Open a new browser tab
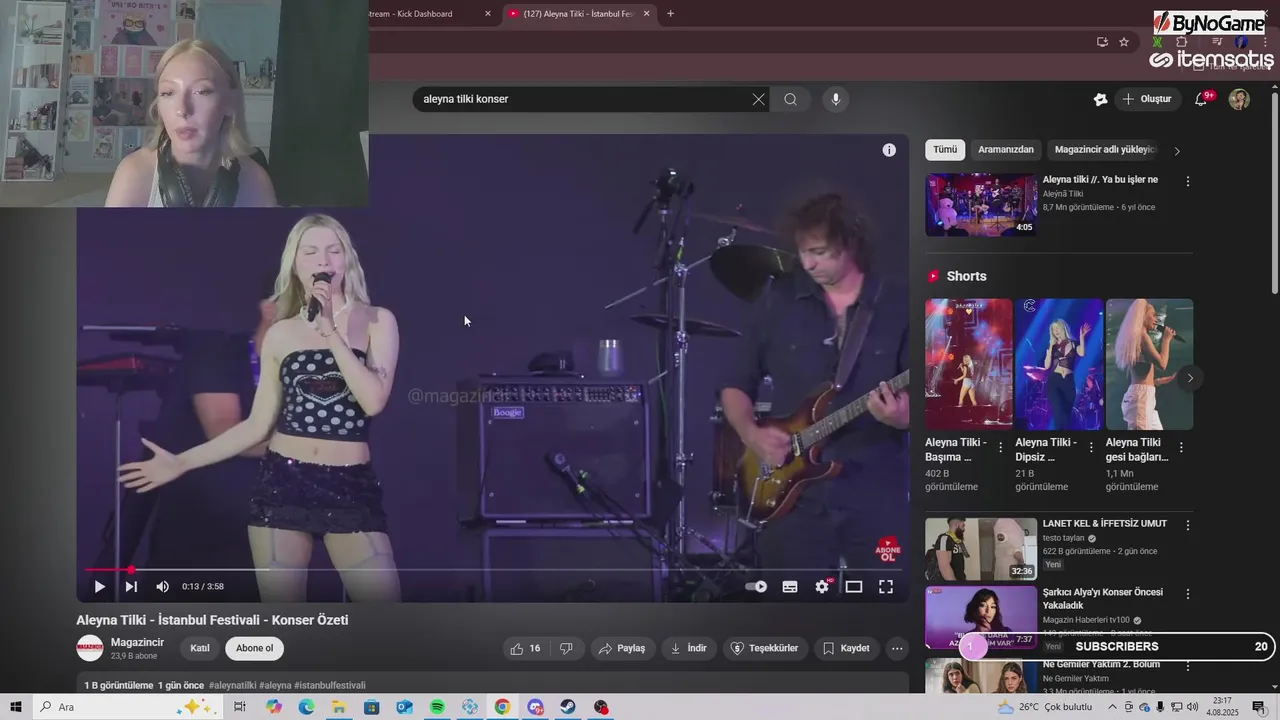 point(670,14)
